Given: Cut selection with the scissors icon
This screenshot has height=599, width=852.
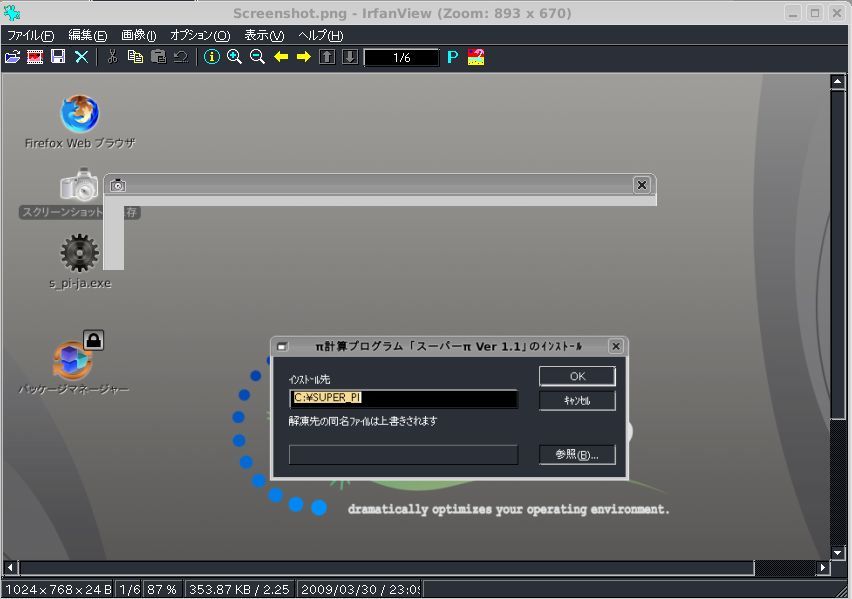Looking at the screenshot, I should coord(112,57).
